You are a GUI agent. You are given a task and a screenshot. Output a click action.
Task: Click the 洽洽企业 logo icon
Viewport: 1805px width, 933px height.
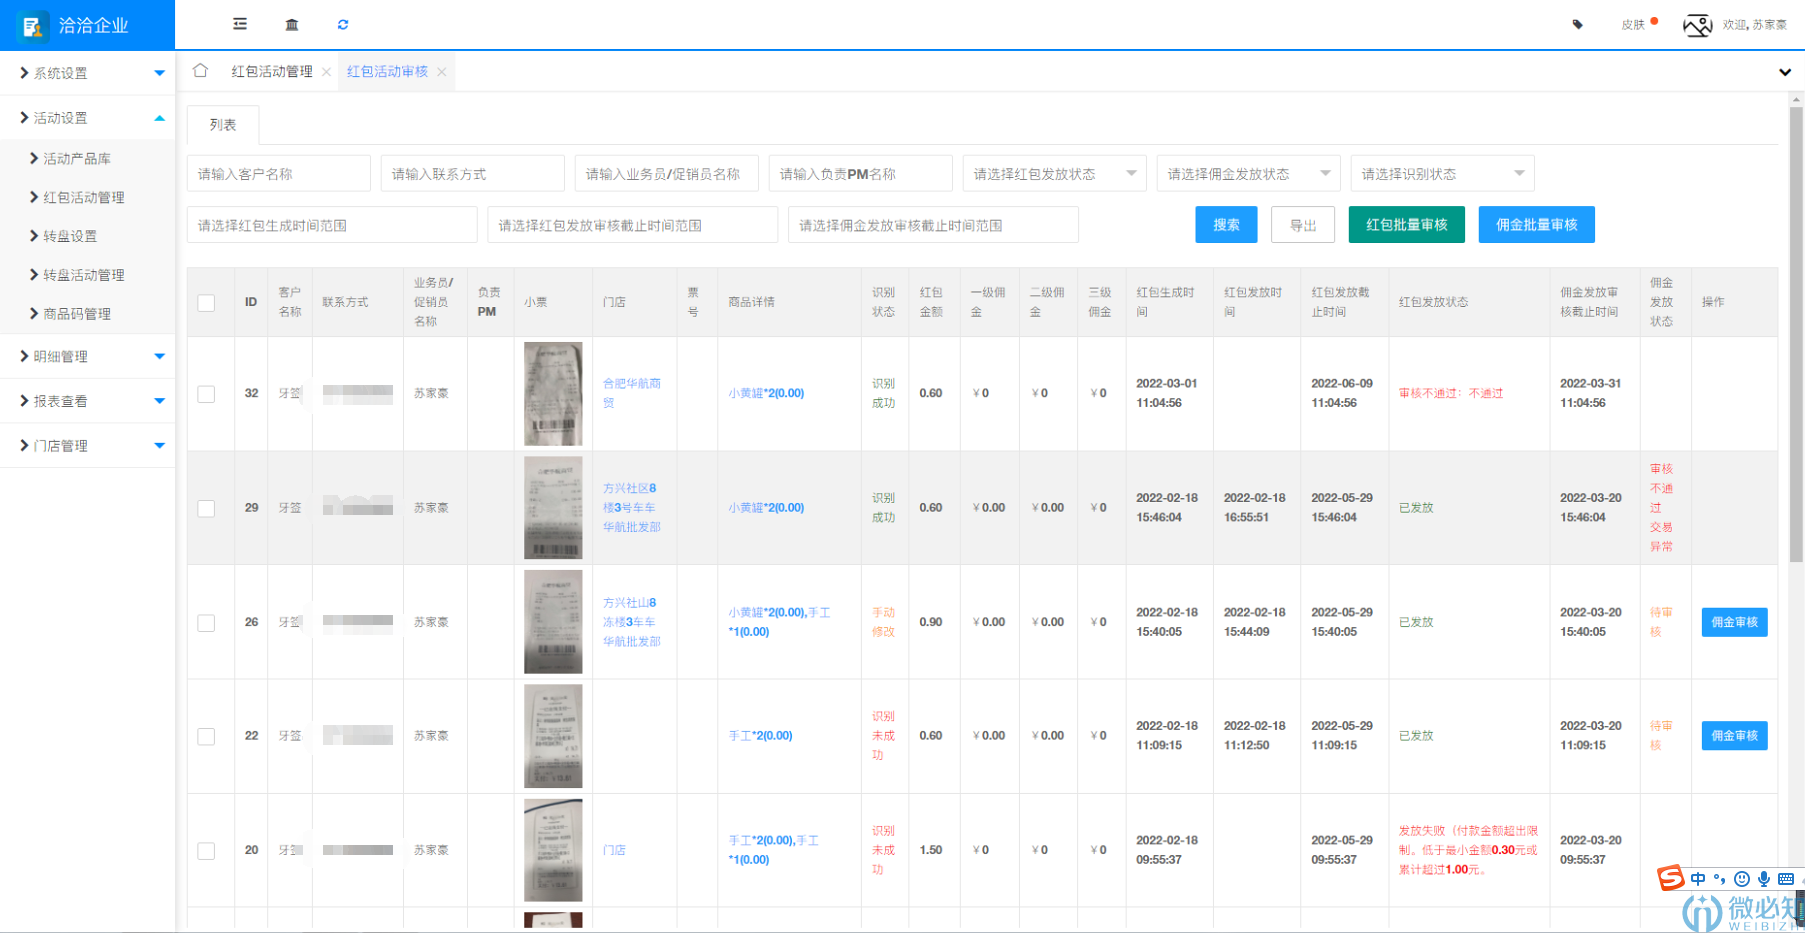(33, 26)
